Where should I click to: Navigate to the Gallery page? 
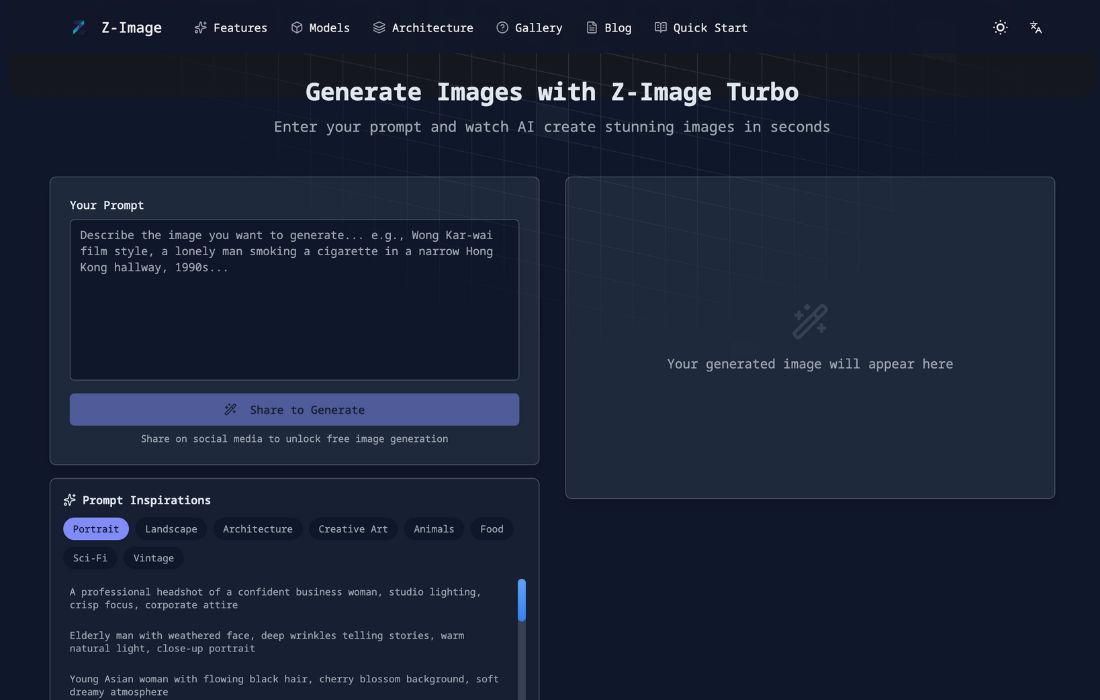click(x=529, y=28)
